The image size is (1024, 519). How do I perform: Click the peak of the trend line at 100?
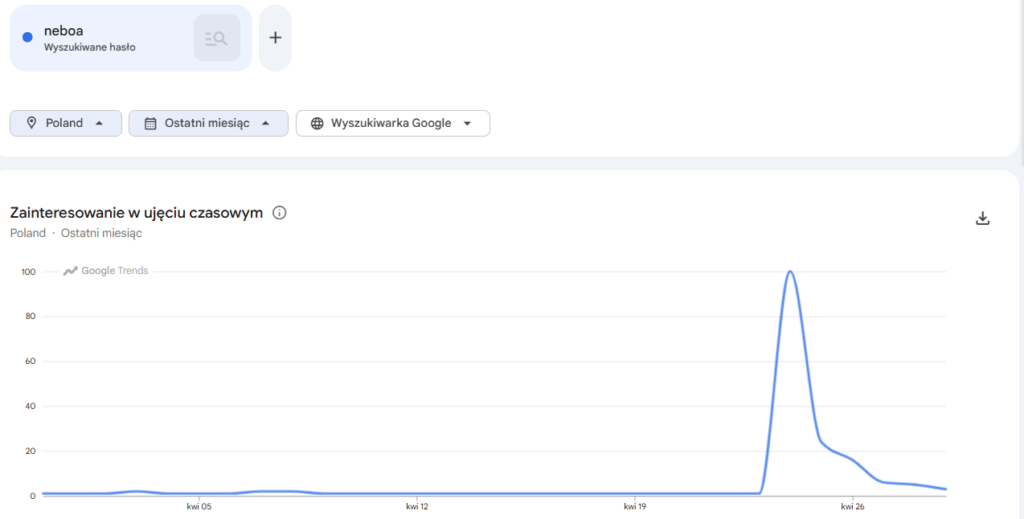pos(790,272)
